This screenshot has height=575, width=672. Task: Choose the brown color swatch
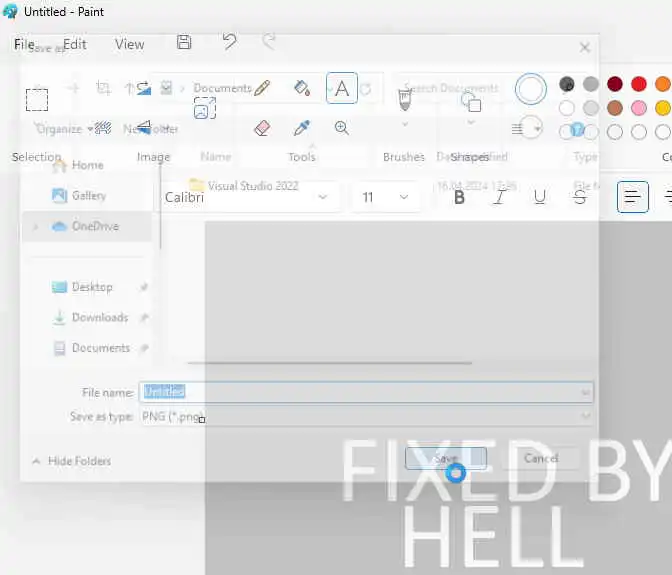[615, 108]
